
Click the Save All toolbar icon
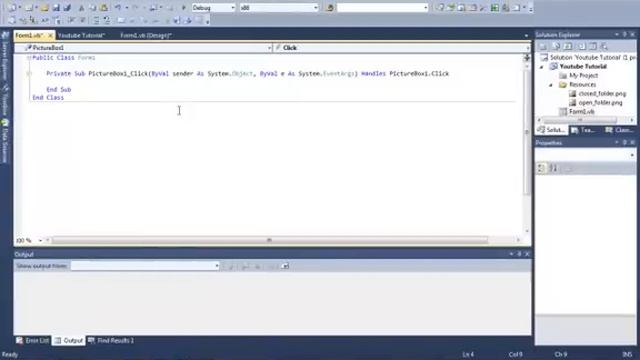[67, 8]
